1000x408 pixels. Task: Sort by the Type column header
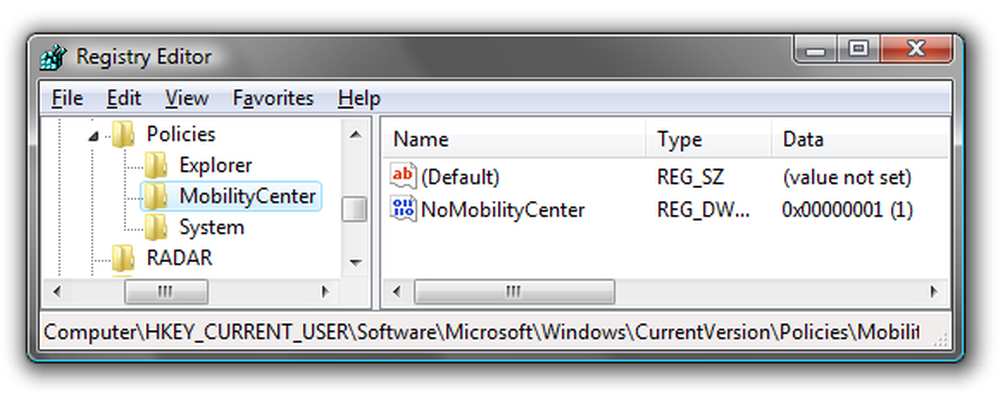(x=708, y=139)
